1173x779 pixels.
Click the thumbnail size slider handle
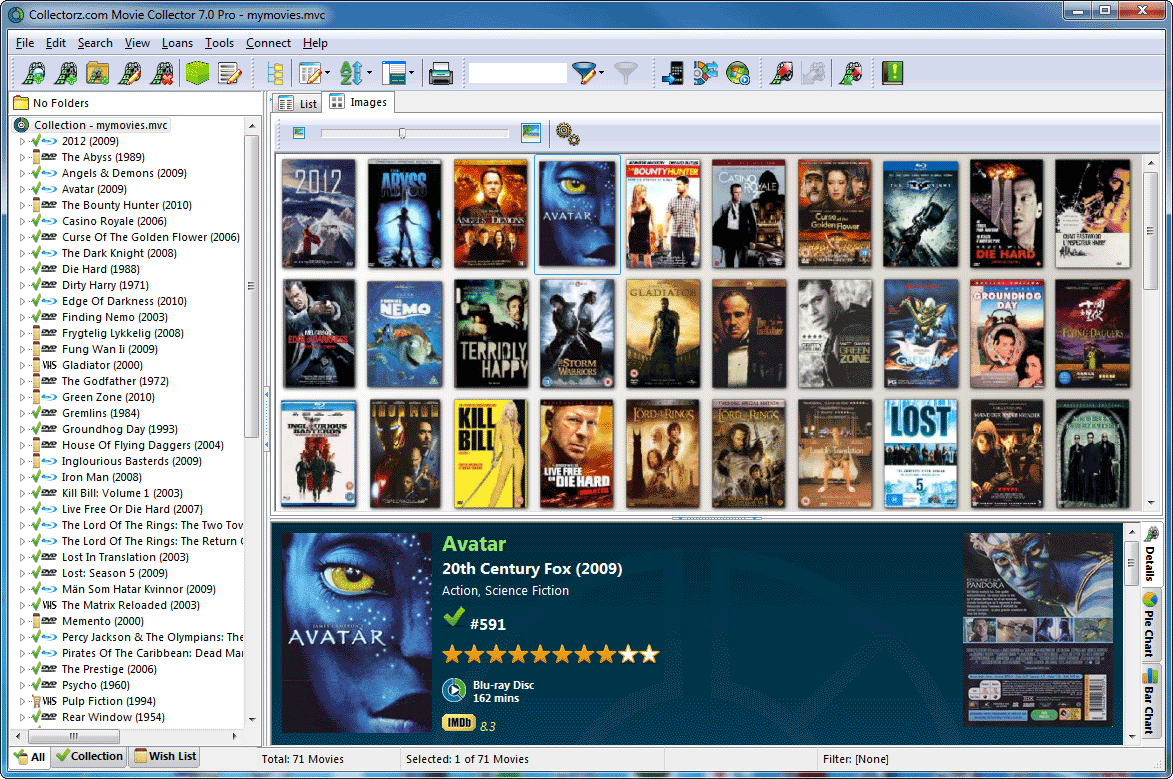click(402, 133)
